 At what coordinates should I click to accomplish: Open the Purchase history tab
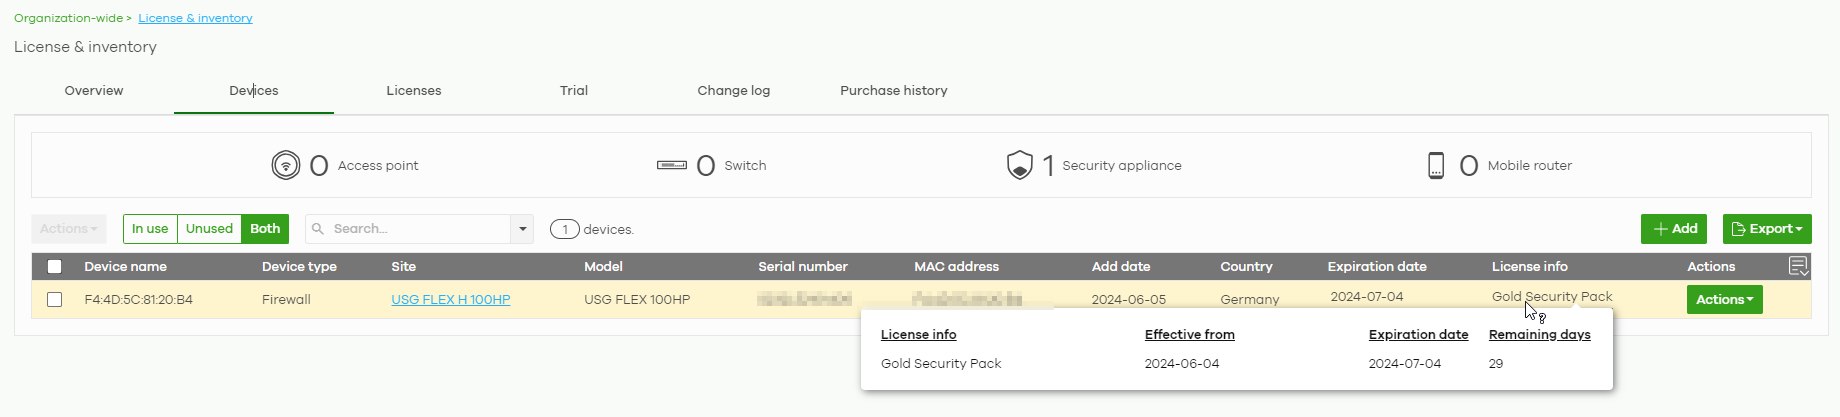click(x=893, y=91)
